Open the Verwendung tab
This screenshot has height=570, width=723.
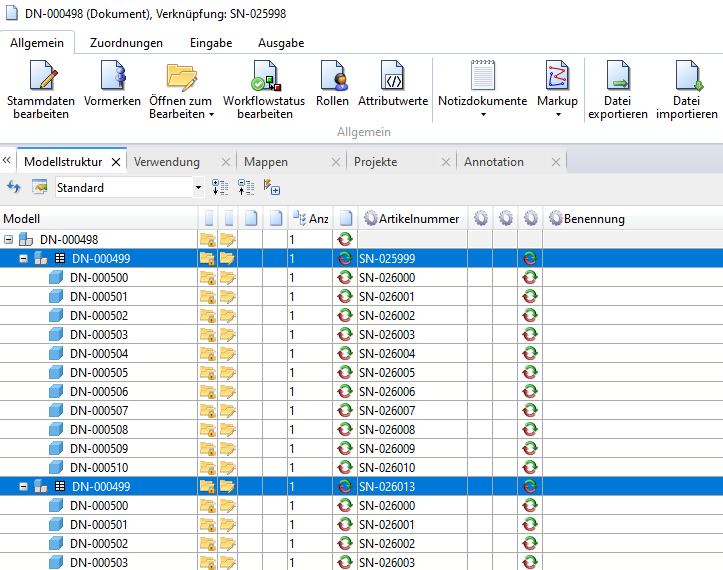(167, 162)
